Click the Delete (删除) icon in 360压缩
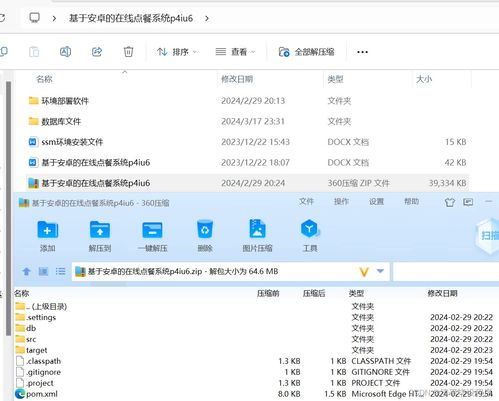Image resolution: width=499 pixels, height=401 pixels. (205, 229)
